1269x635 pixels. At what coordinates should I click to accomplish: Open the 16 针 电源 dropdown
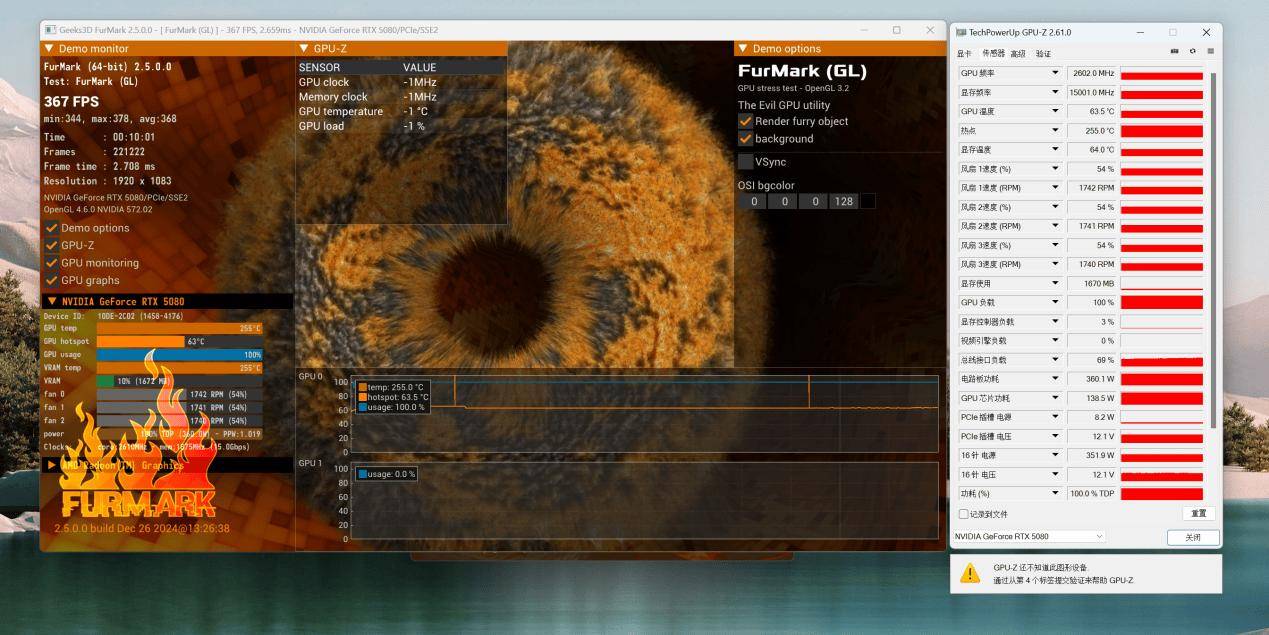tap(1055, 455)
